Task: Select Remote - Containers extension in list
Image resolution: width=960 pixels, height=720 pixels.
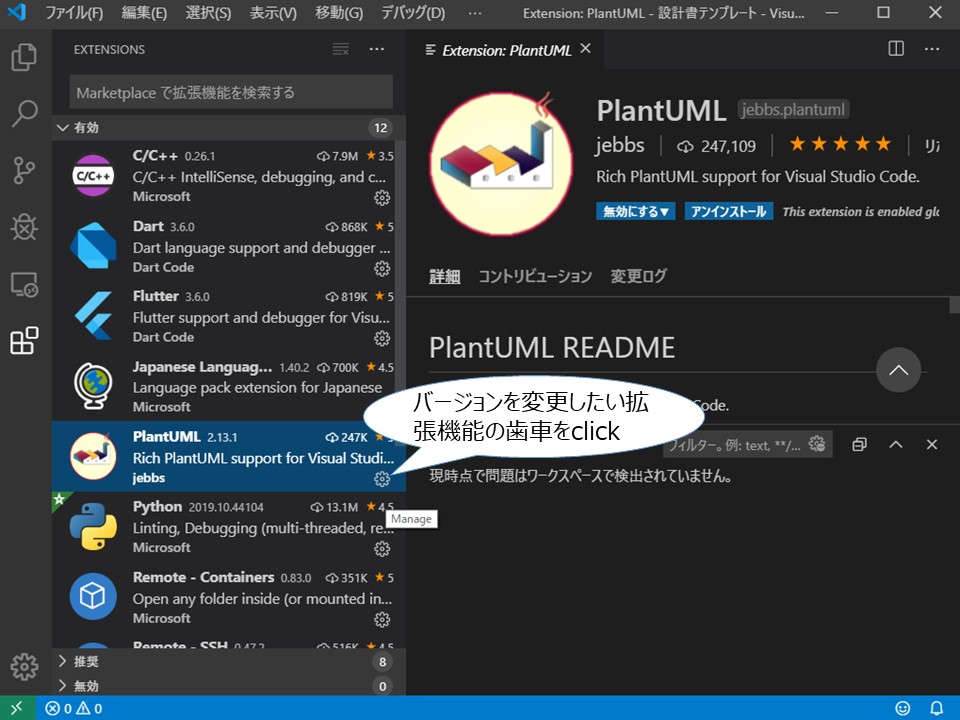Action: tap(229, 596)
